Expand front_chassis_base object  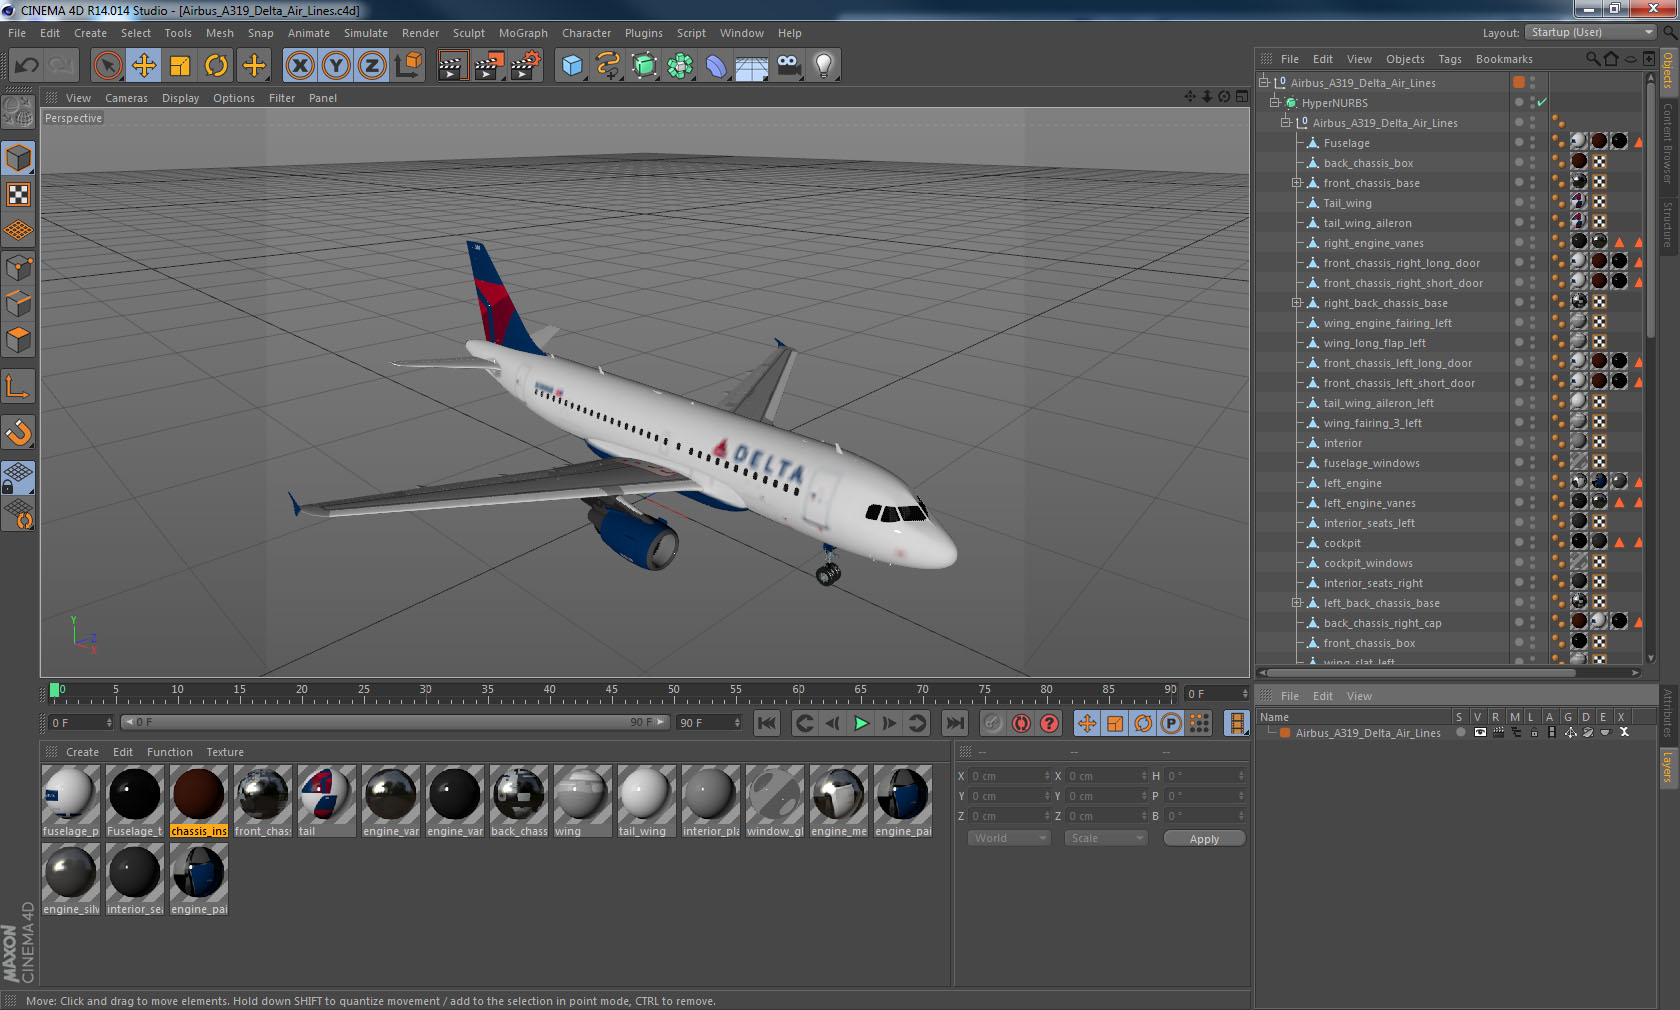tap(1297, 183)
